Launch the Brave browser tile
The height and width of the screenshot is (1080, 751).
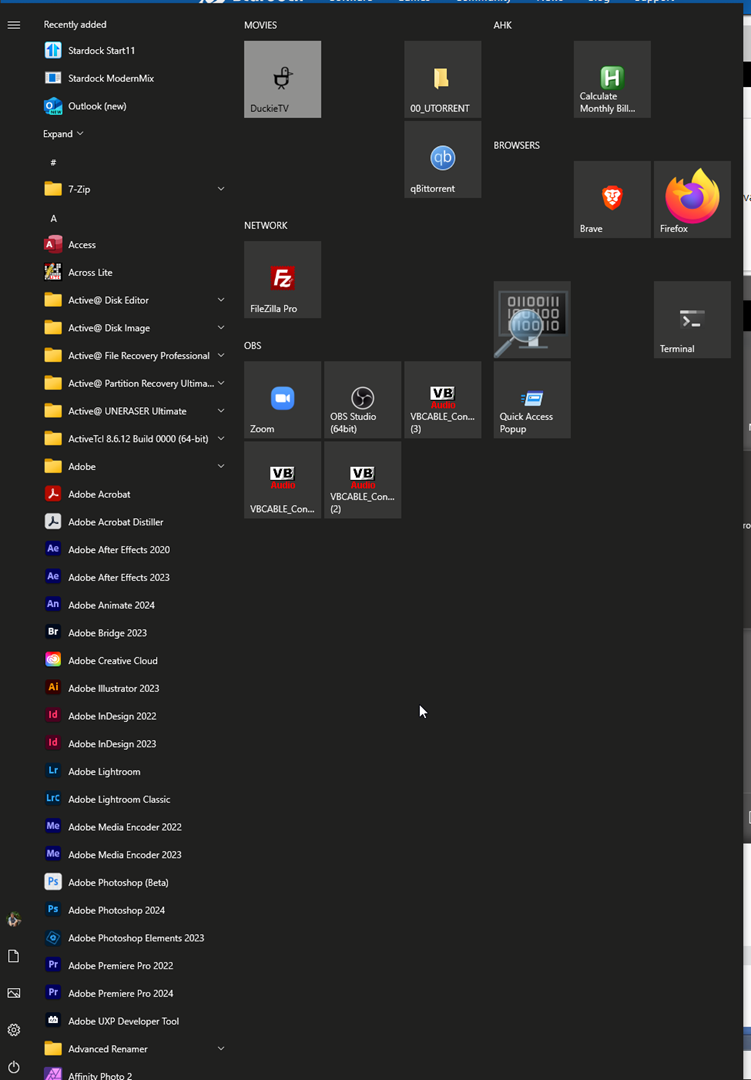point(612,200)
